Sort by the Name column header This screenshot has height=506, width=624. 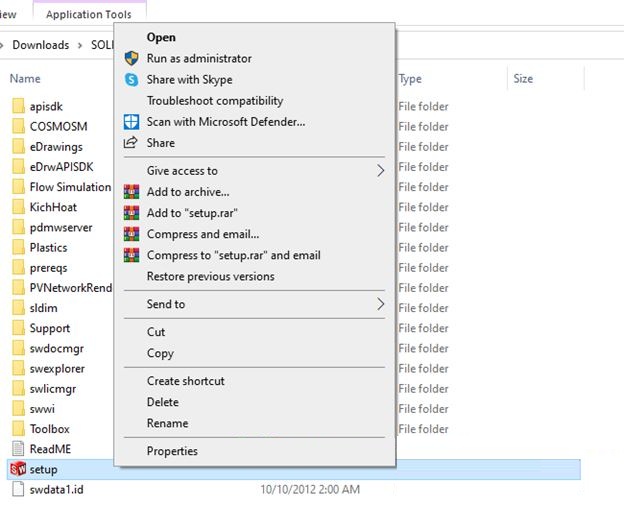[25, 78]
